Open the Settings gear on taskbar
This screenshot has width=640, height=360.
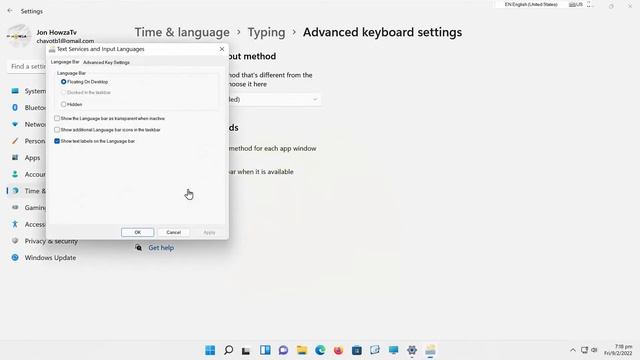pyautogui.click(x=412, y=350)
